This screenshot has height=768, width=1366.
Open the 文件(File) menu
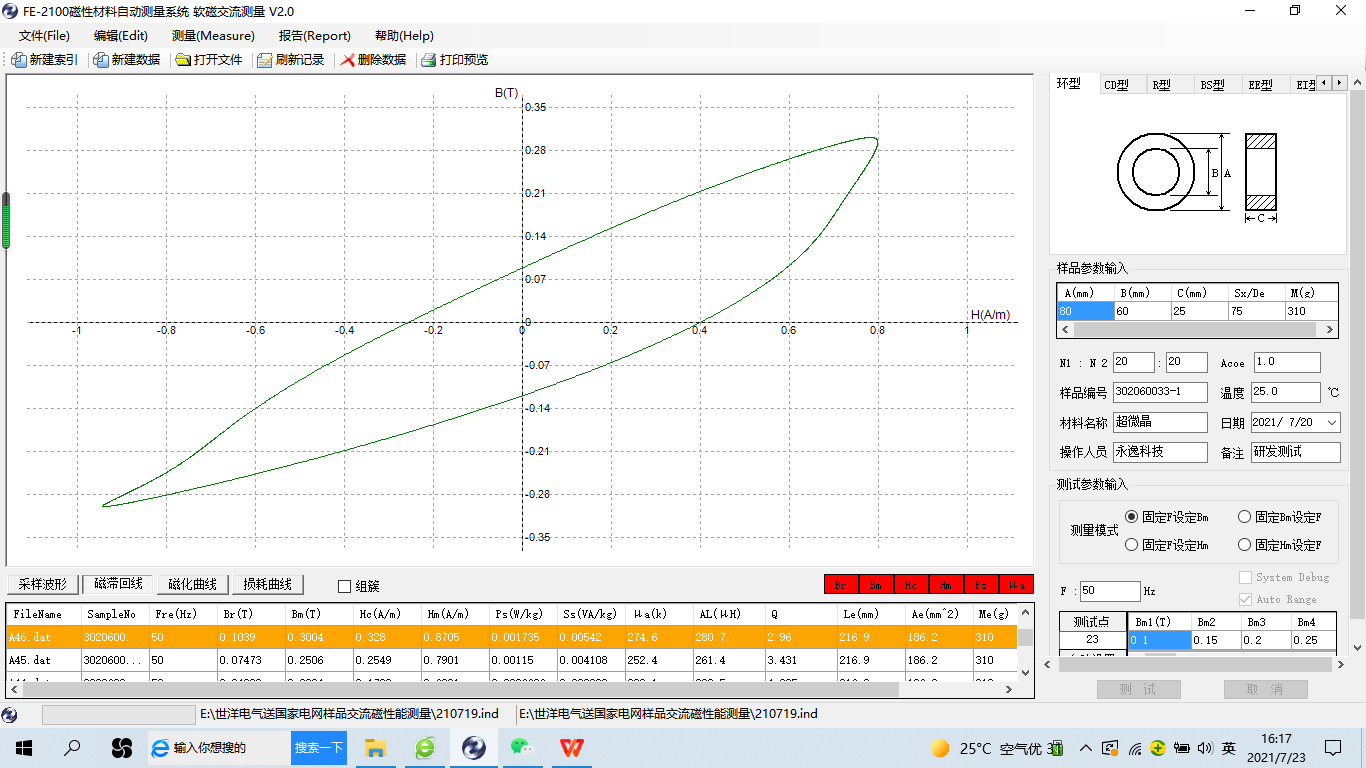point(44,36)
